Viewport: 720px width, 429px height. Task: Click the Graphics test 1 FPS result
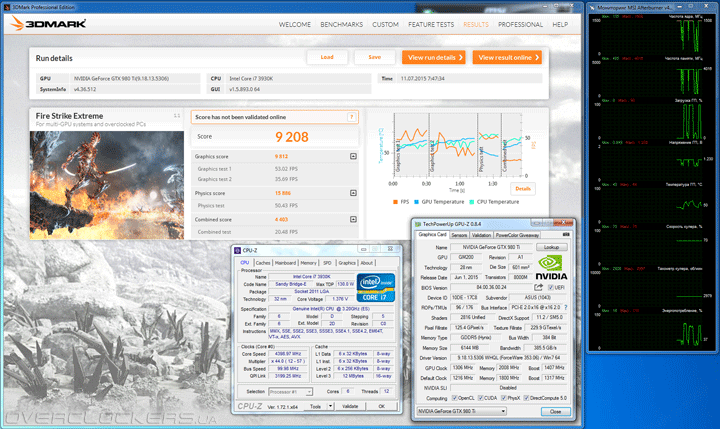[286, 169]
